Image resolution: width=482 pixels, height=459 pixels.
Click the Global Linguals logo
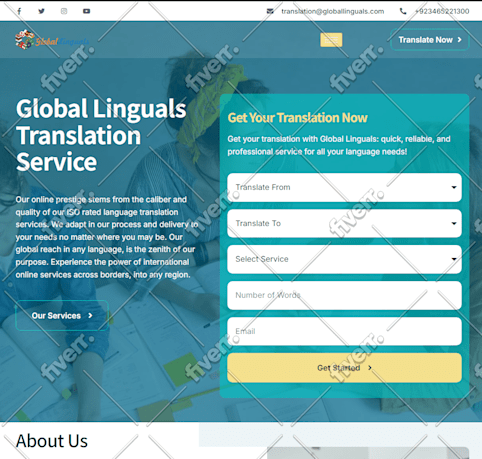pyautogui.click(x=52, y=40)
